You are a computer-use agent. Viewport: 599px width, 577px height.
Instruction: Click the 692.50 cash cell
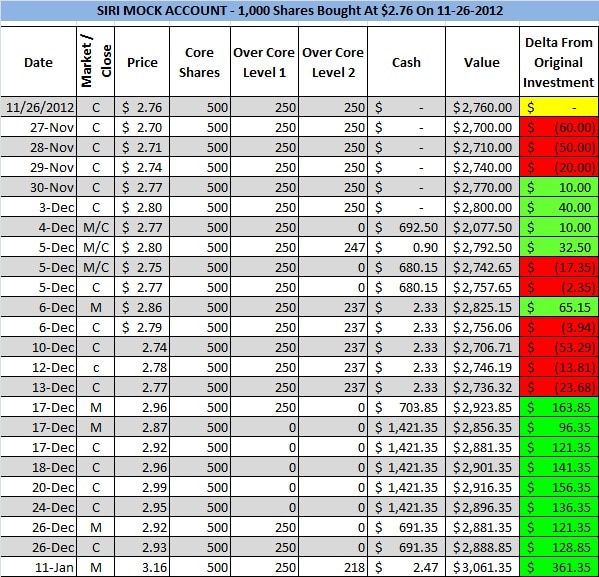406,227
